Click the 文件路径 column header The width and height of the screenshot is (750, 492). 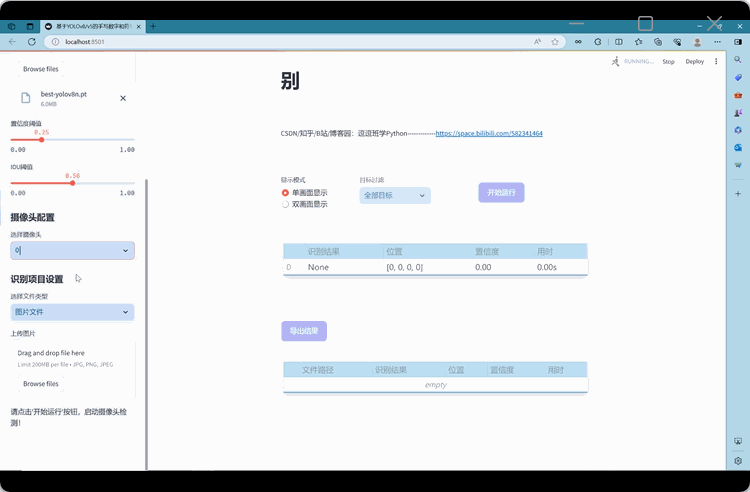point(318,370)
